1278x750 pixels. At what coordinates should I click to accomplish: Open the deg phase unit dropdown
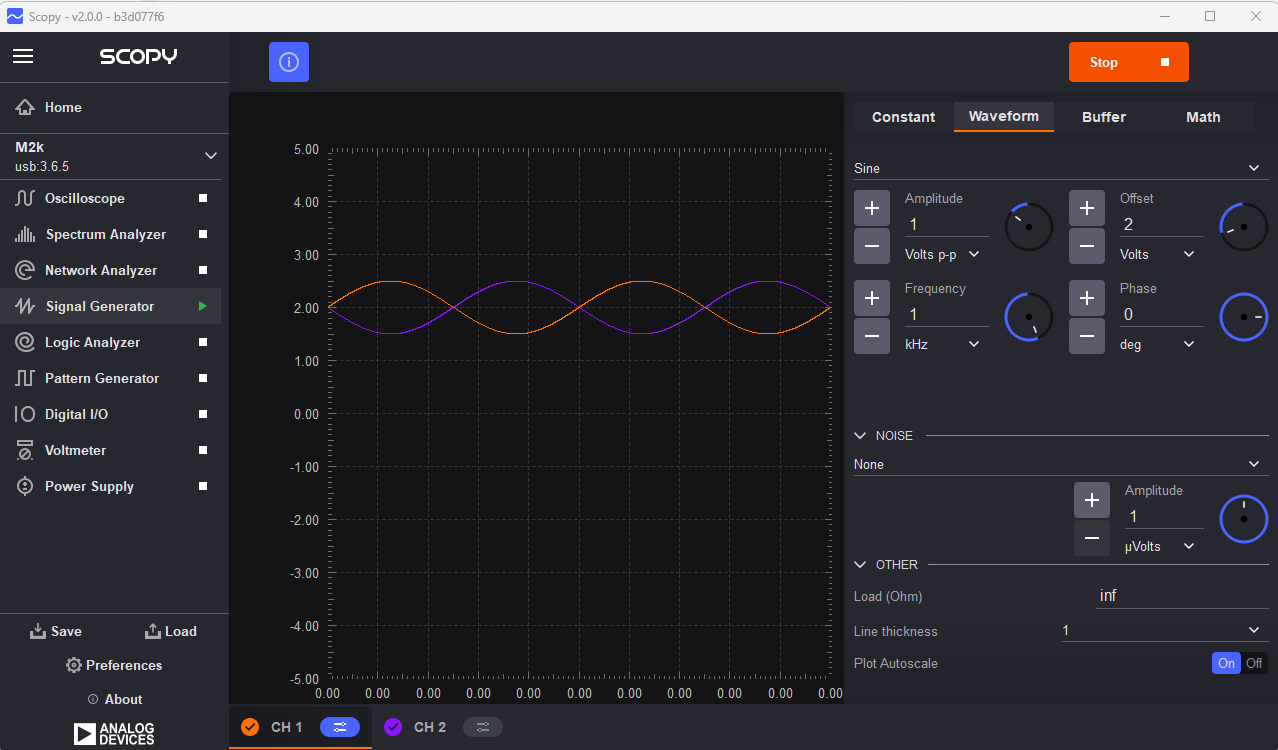pos(1157,344)
